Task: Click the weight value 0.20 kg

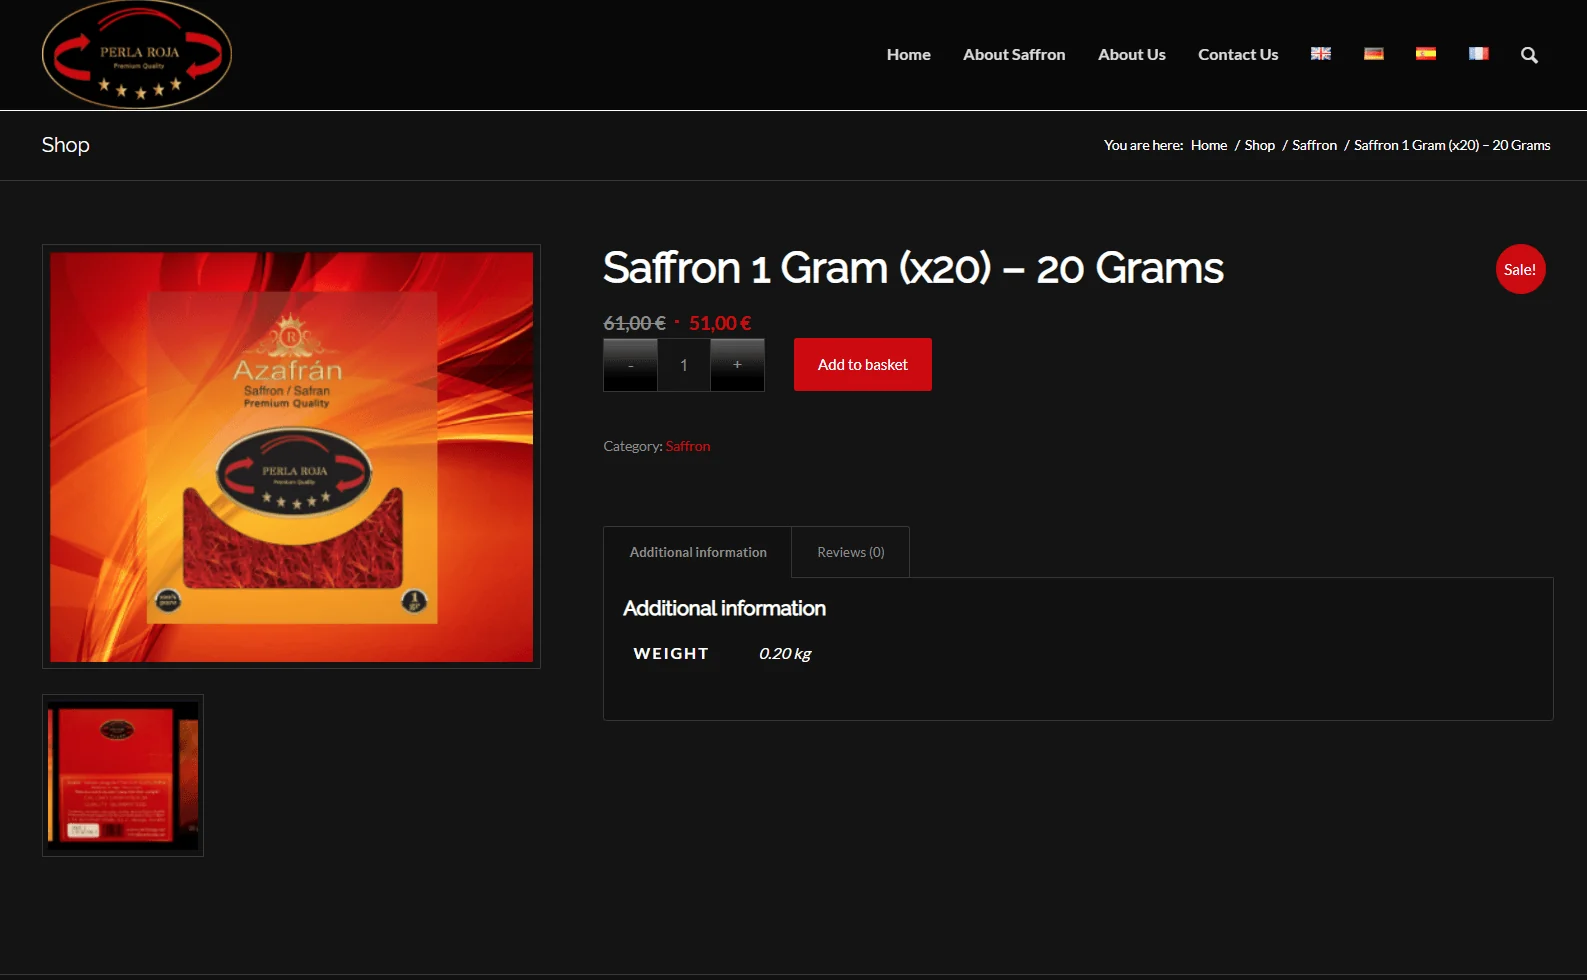Action: [x=785, y=654]
